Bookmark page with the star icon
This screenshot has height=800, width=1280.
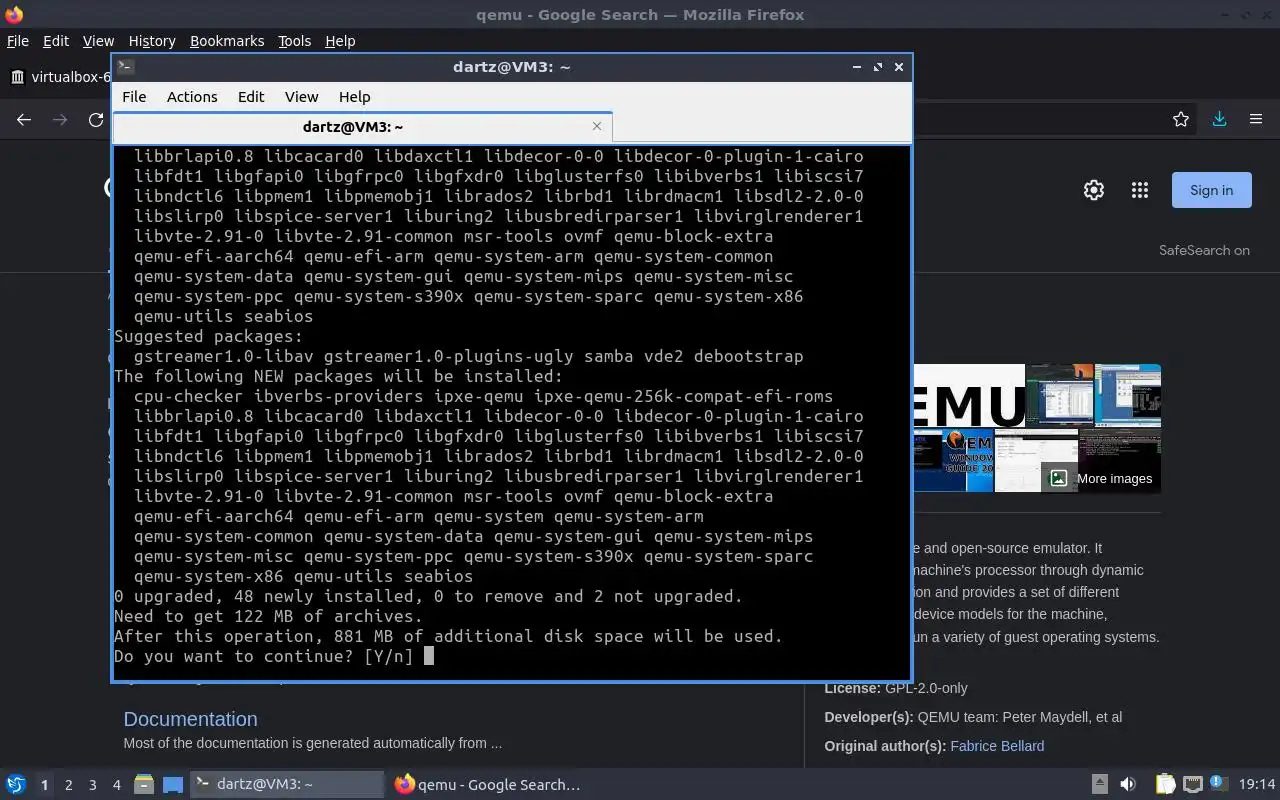[x=1181, y=119]
